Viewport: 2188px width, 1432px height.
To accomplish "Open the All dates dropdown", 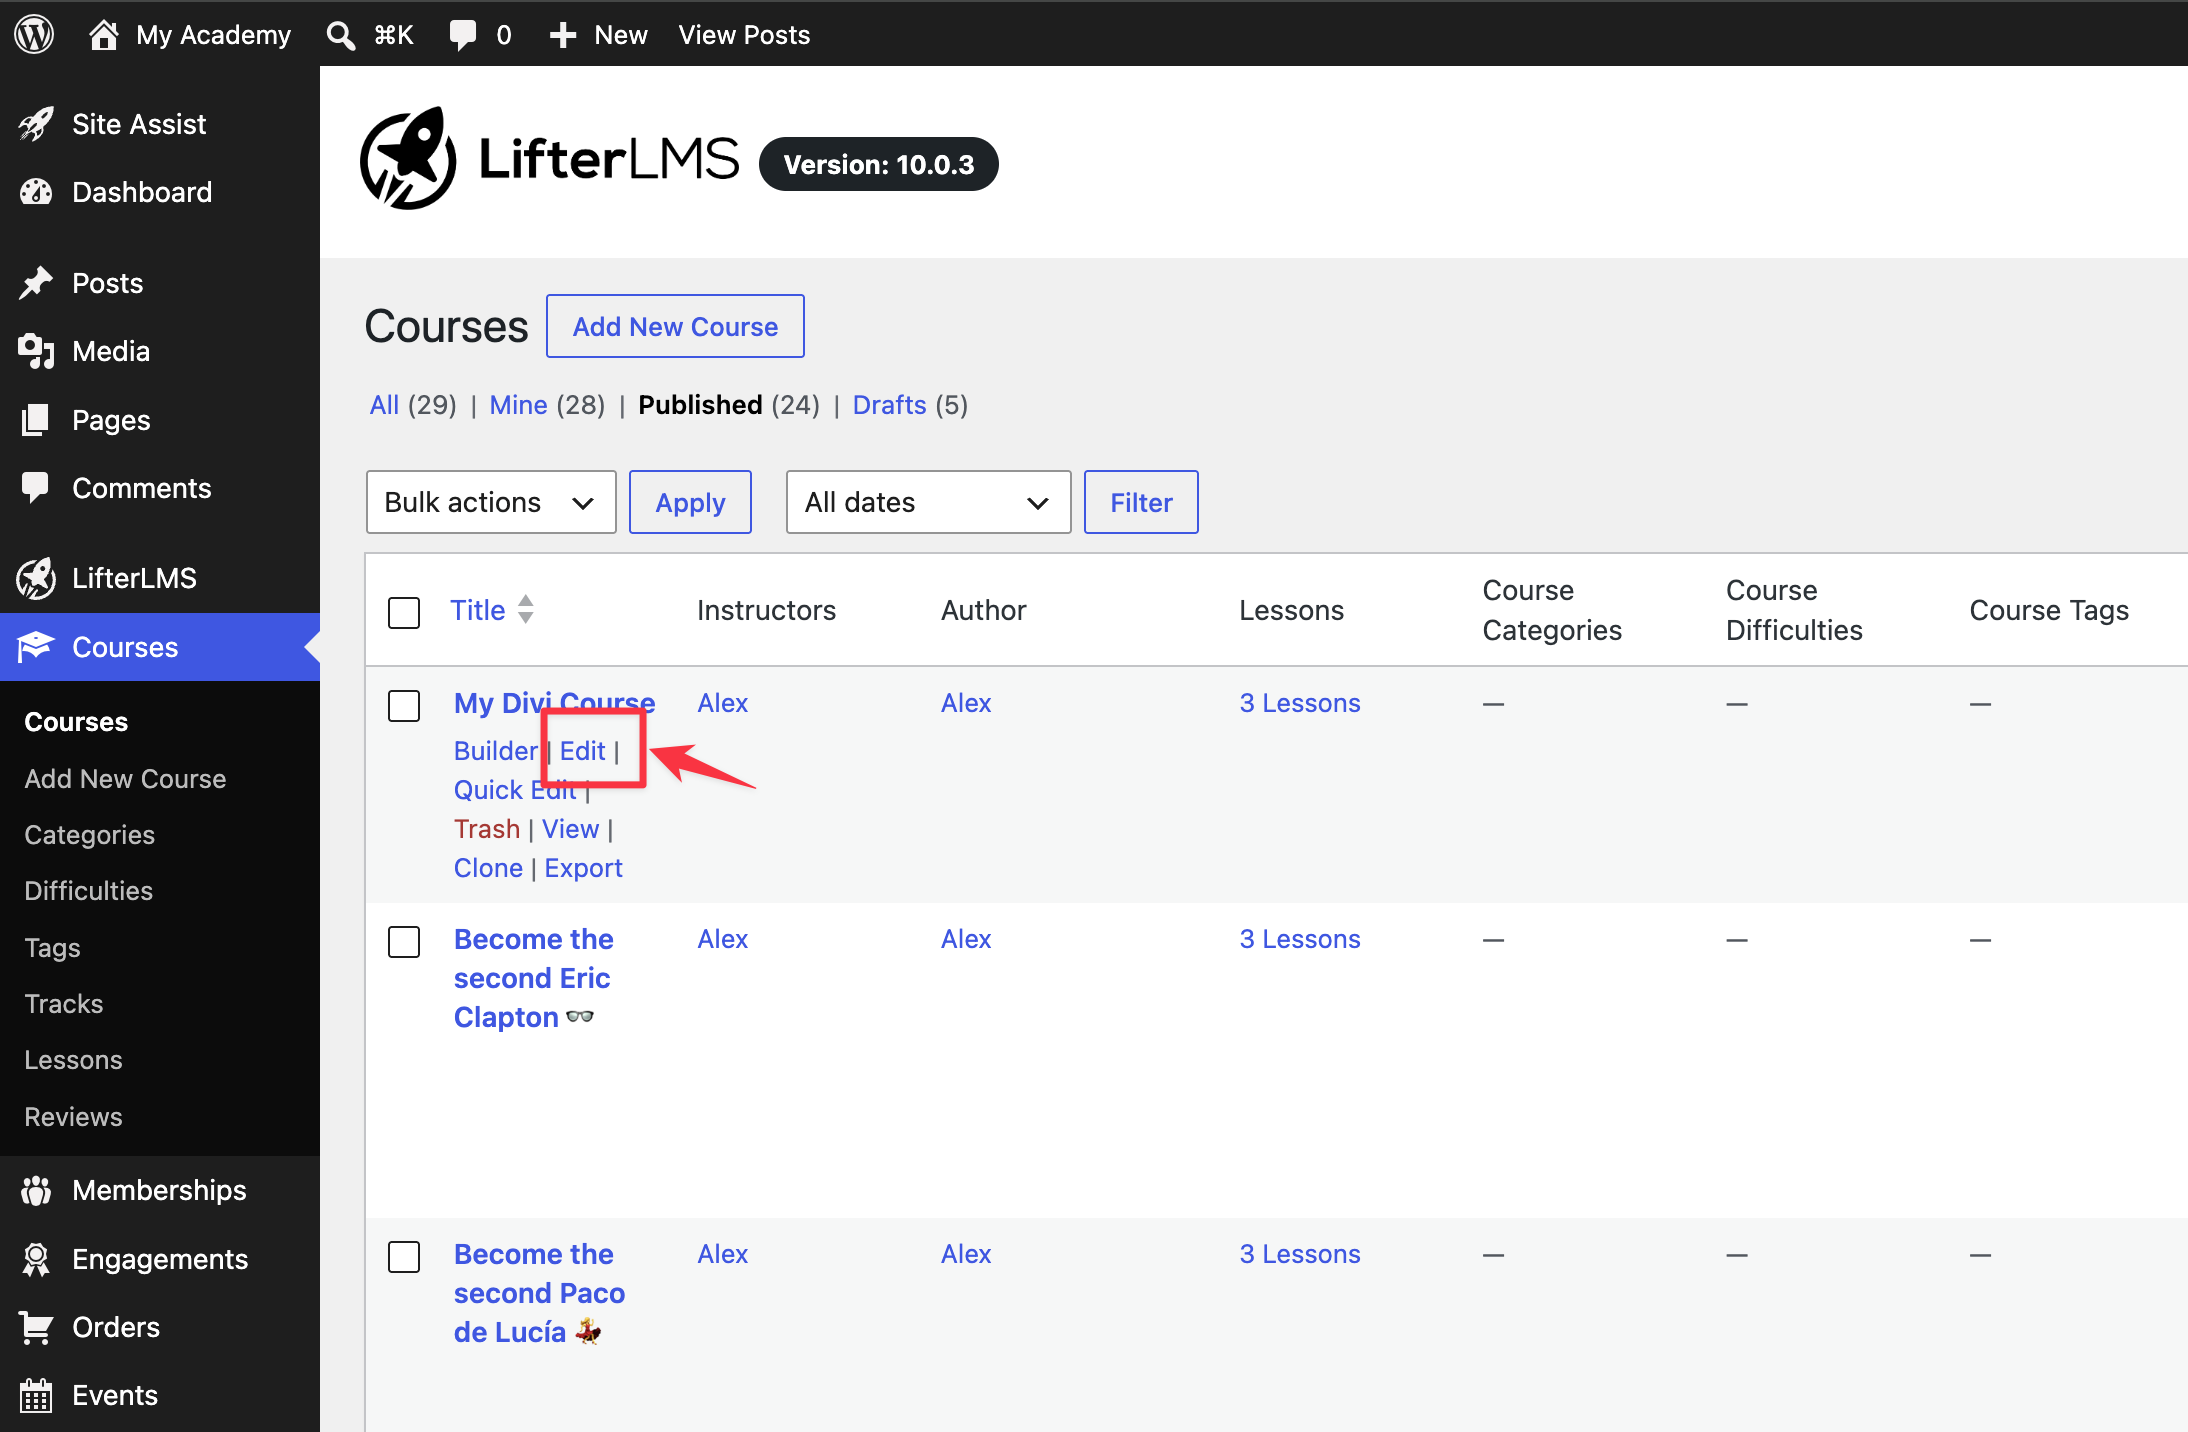I will pyautogui.click(x=928, y=502).
